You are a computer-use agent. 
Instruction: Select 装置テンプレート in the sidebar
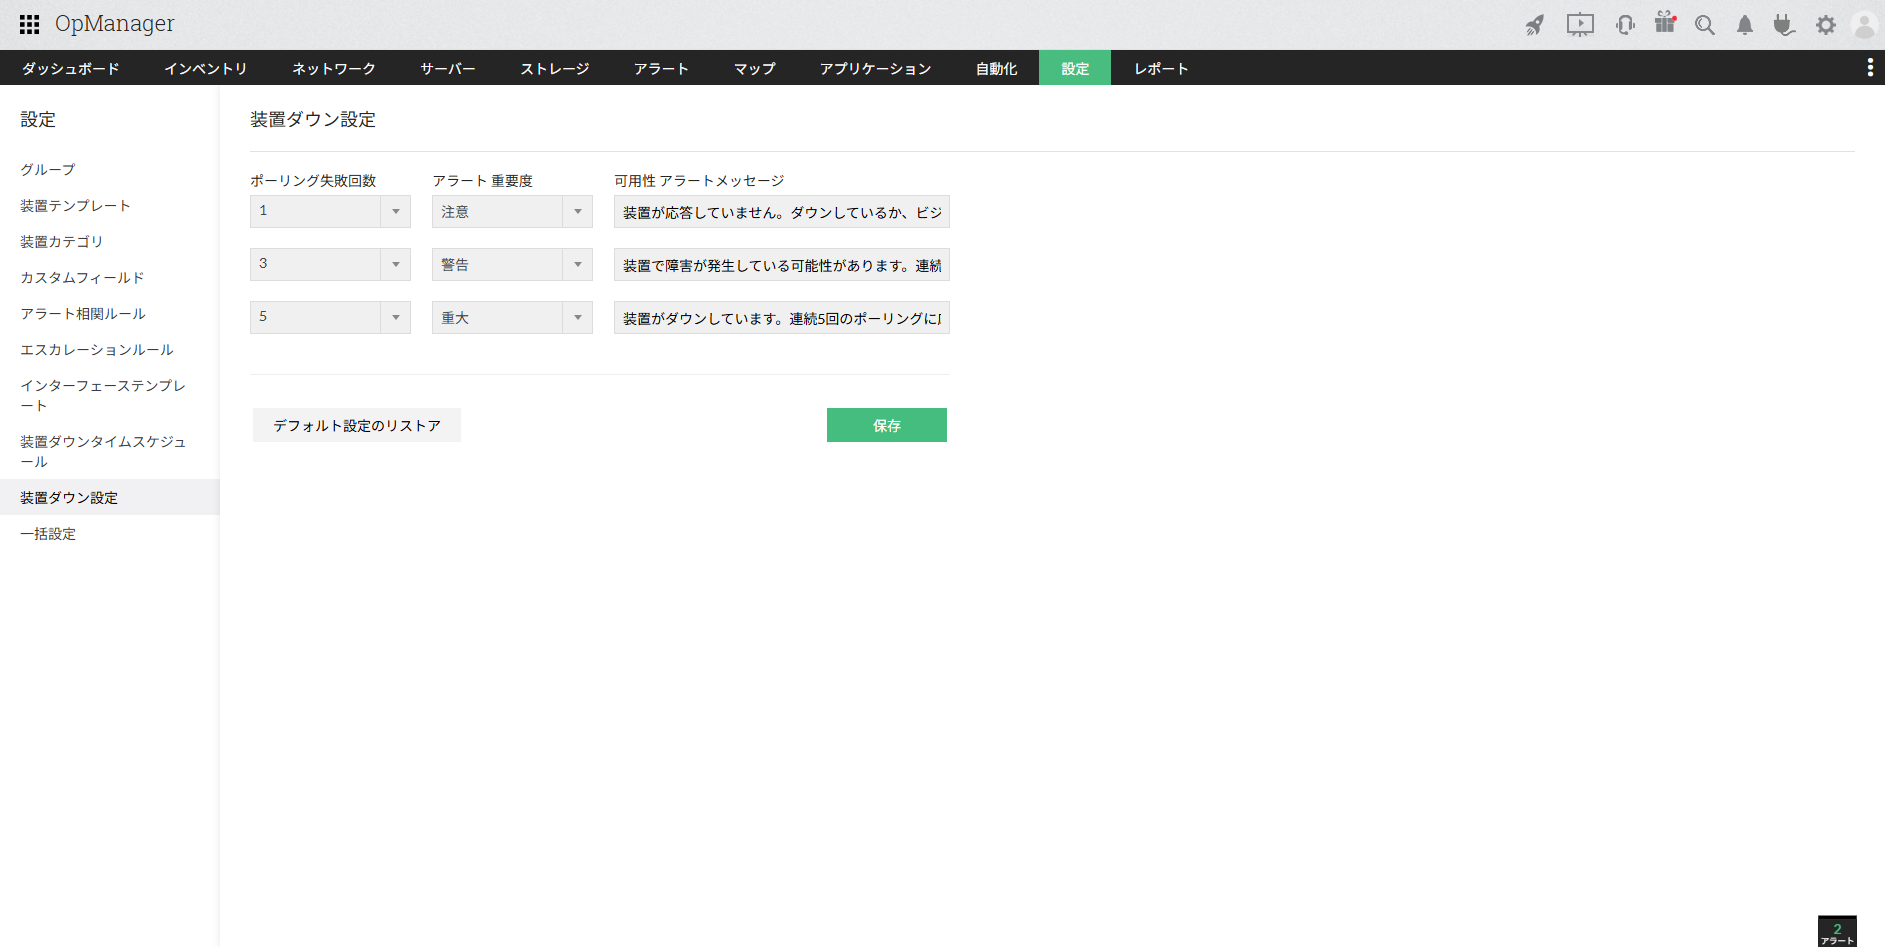pyautogui.click(x=74, y=205)
